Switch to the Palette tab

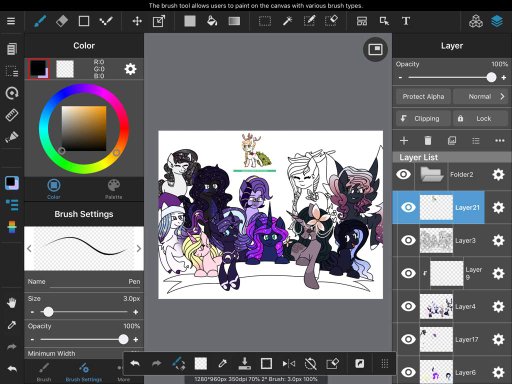pyautogui.click(x=114, y=189)
